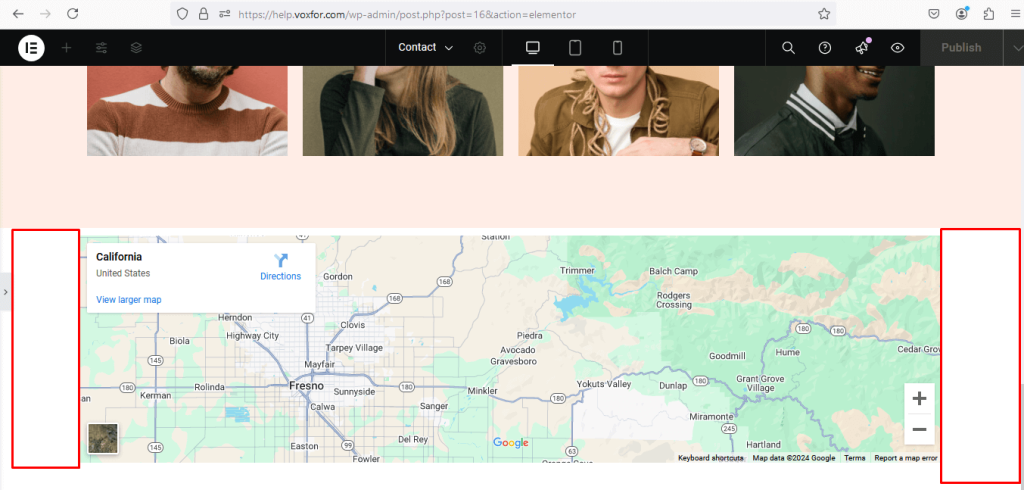Click California title in map card

119,257
